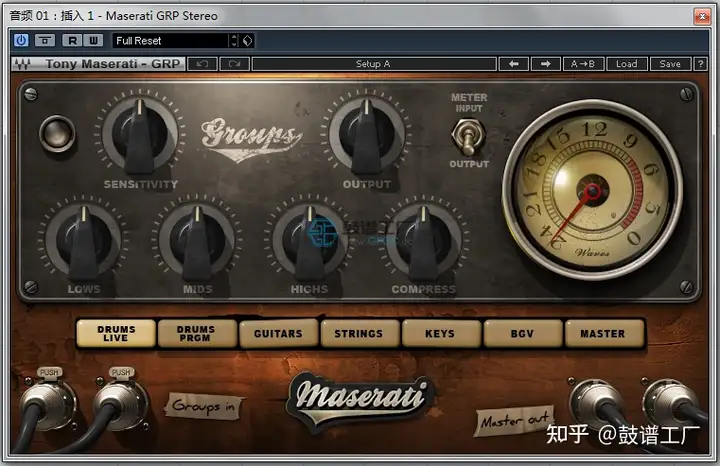
Task: Select the Strings mode
Action: tap(360, 333)
